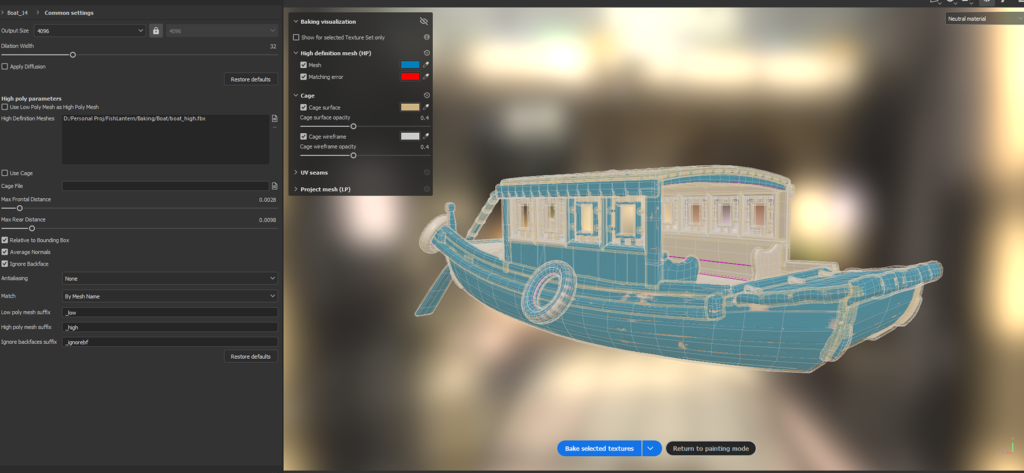Start baking with Bake selected textures

click(x=600, y=449)
